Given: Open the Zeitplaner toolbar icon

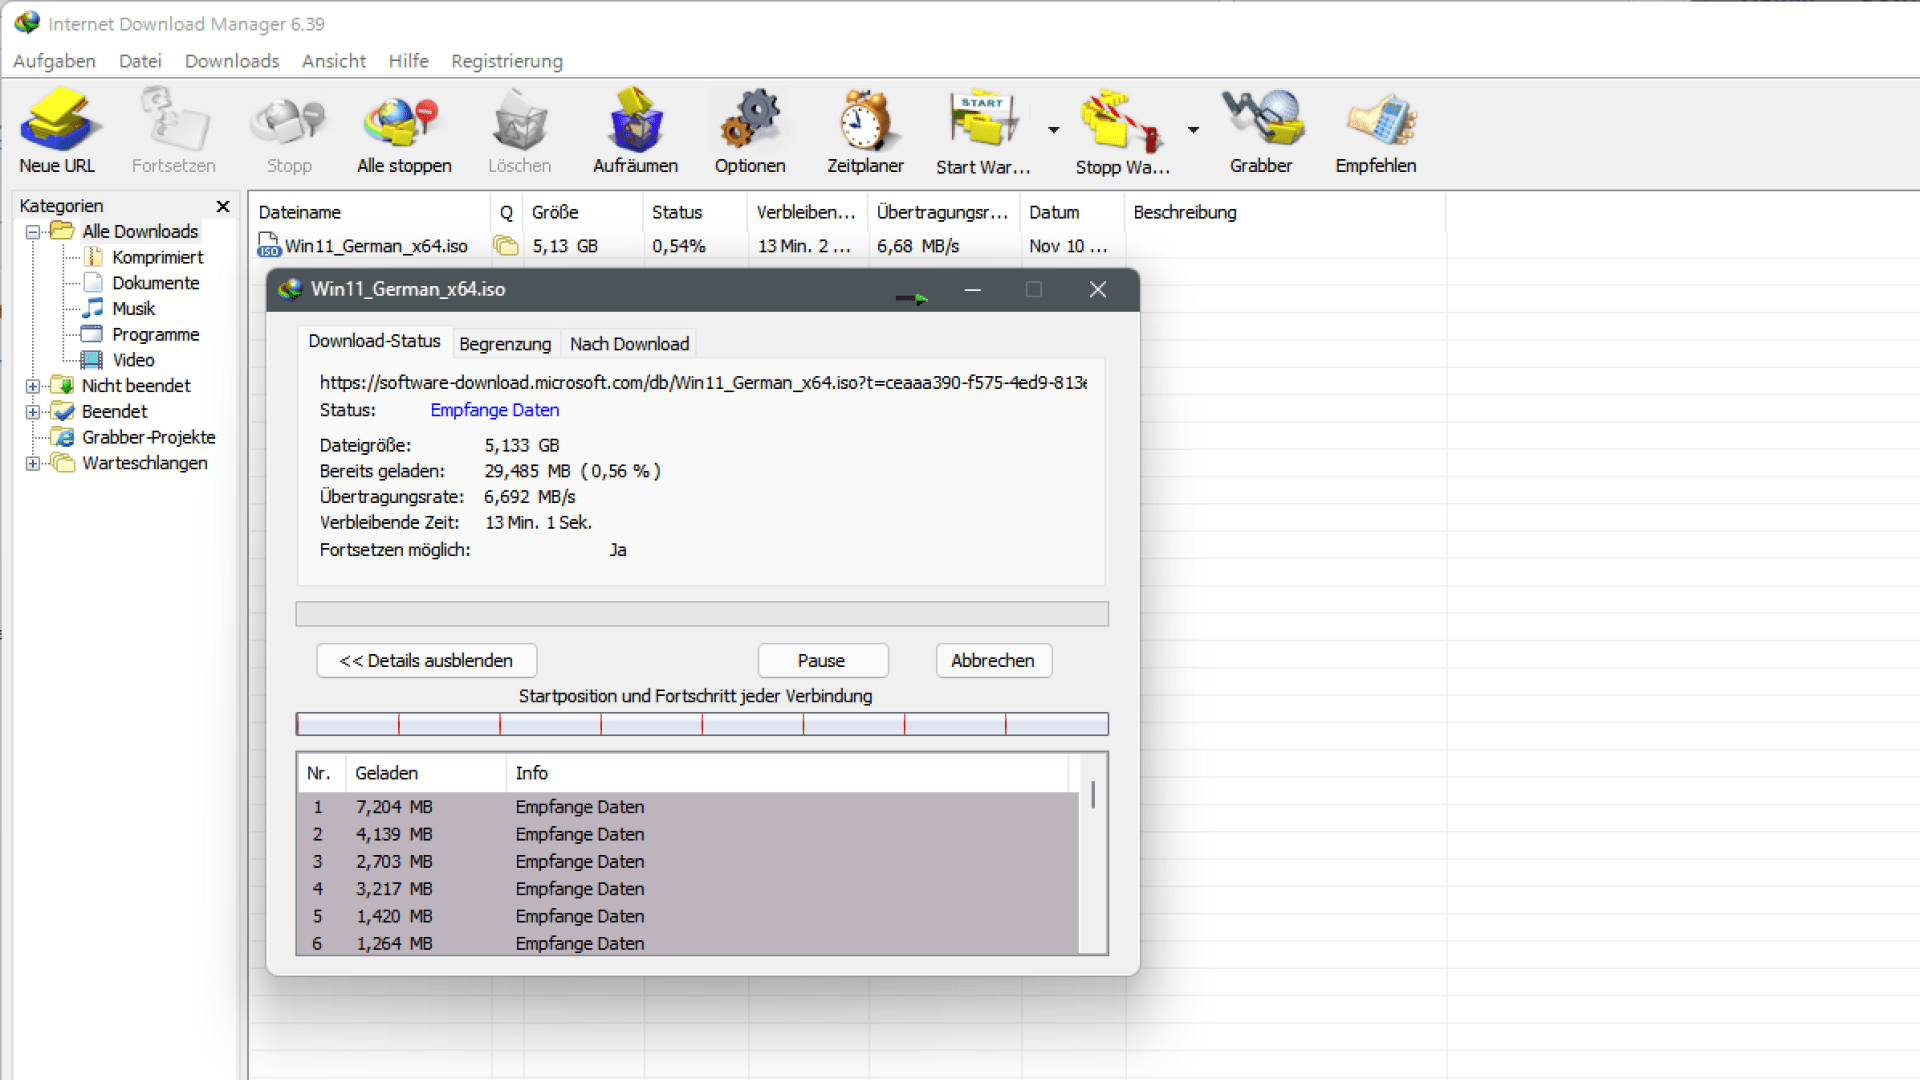Looking at the screenshot, I should point(865,131).
